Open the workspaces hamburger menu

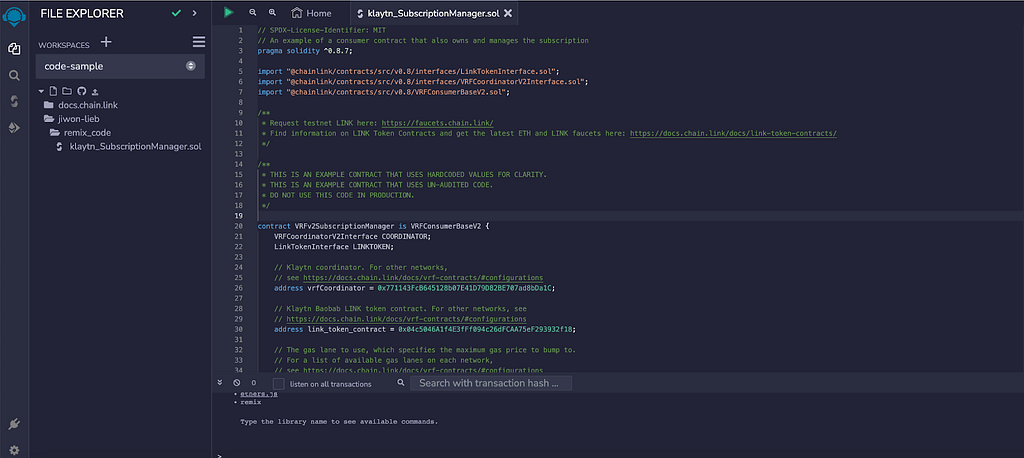199,42
